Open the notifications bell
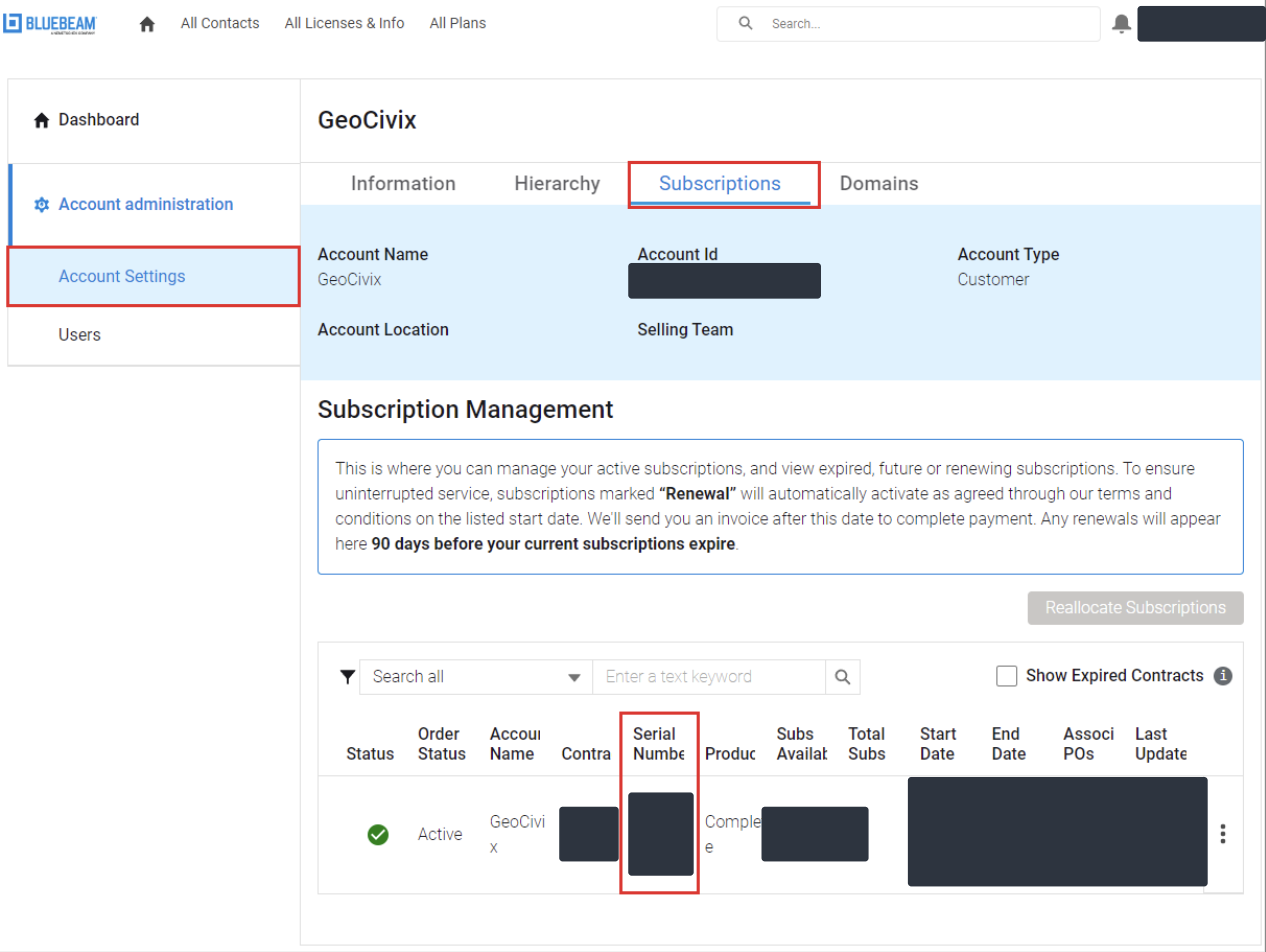1266x952 pixels. [1121, 24]
